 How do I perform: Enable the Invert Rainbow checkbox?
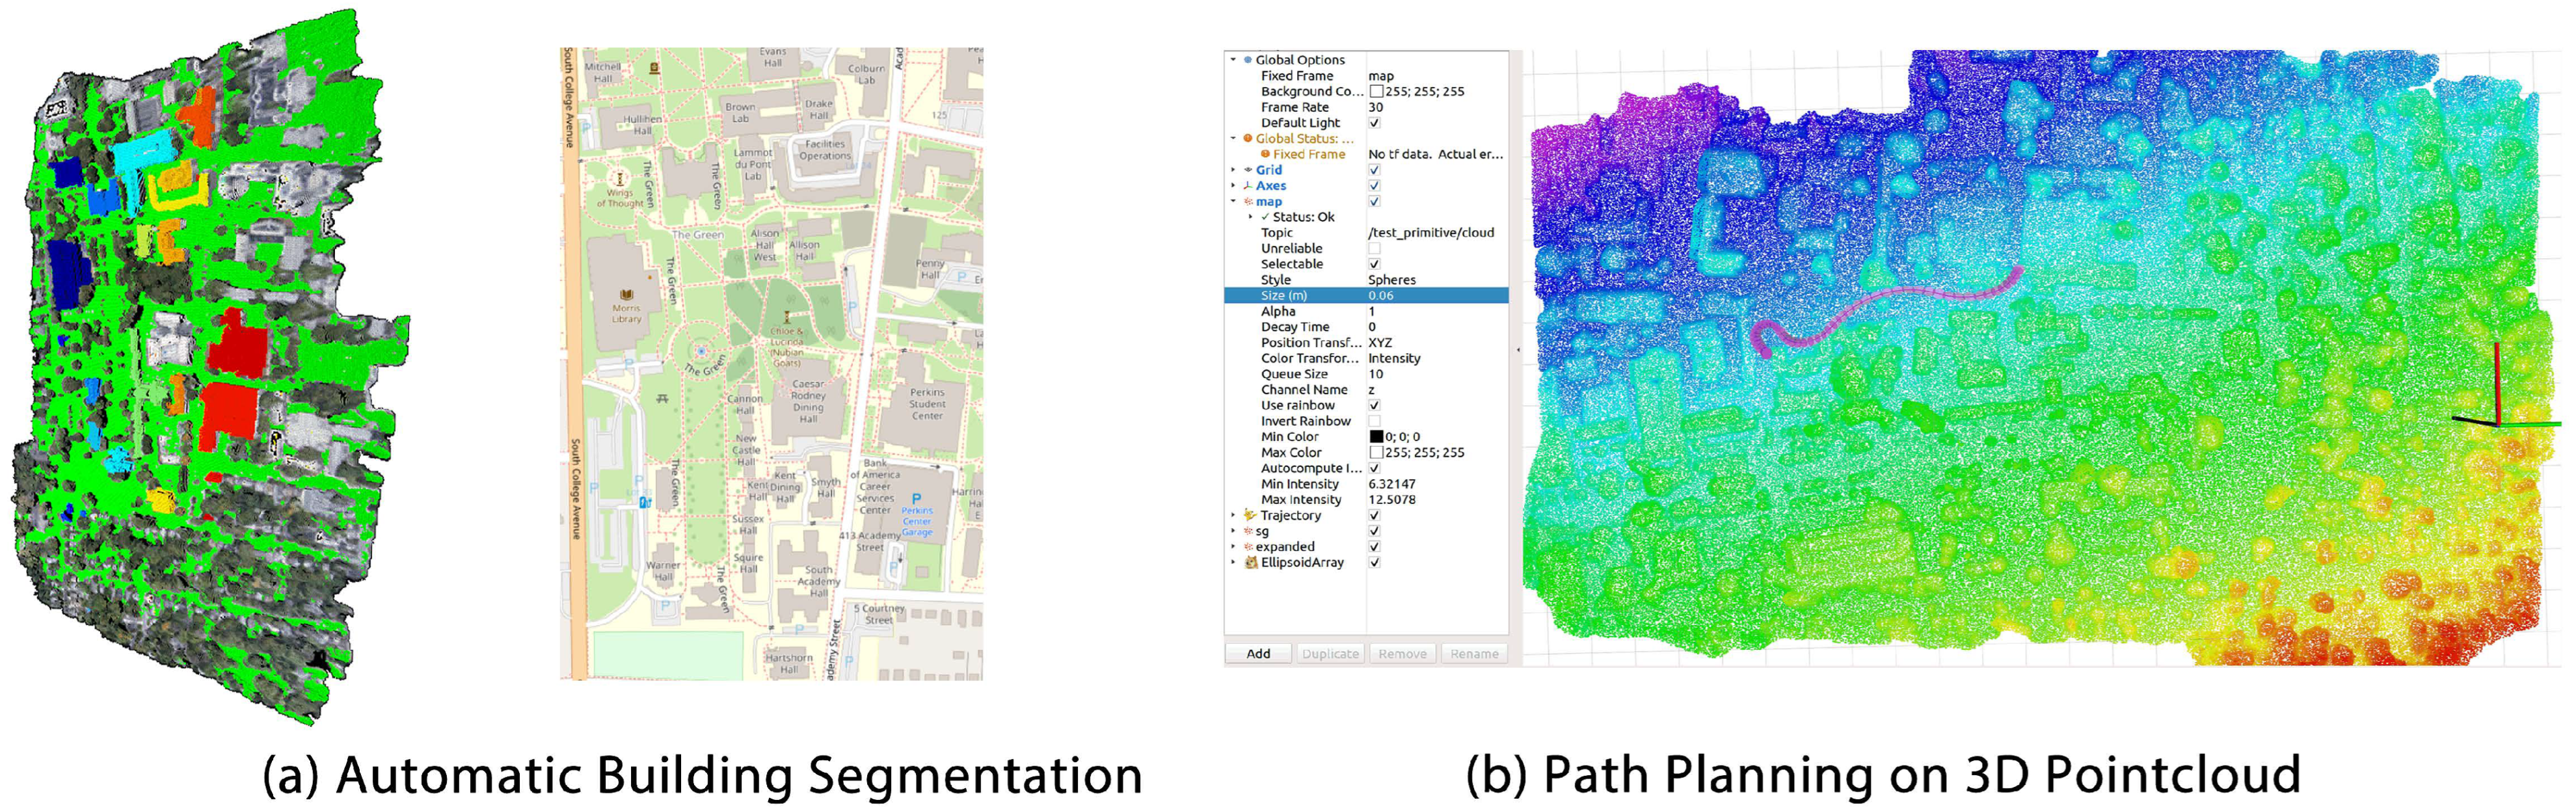[x=1374, y=421]
